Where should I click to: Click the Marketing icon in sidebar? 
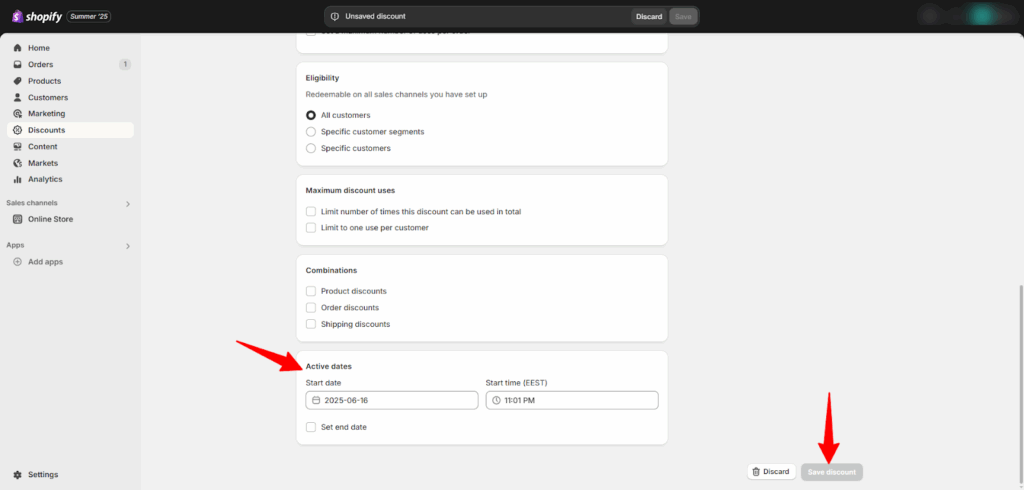[x=18, y=114]
